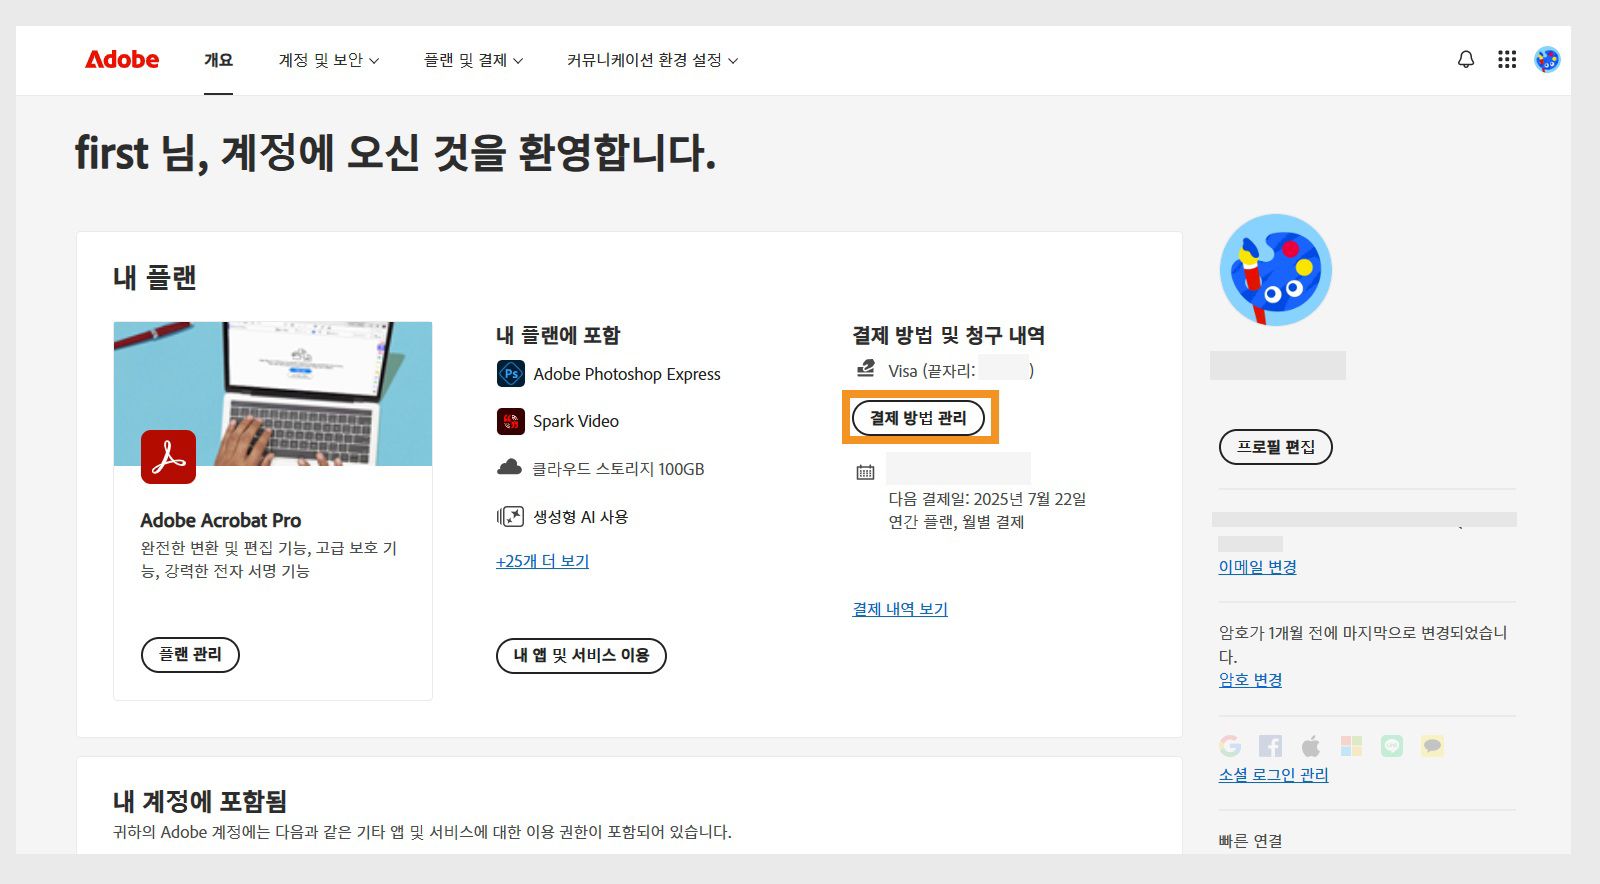
Task: Click the Adobe Photoshop Express icon
Action: pos(511,374)
